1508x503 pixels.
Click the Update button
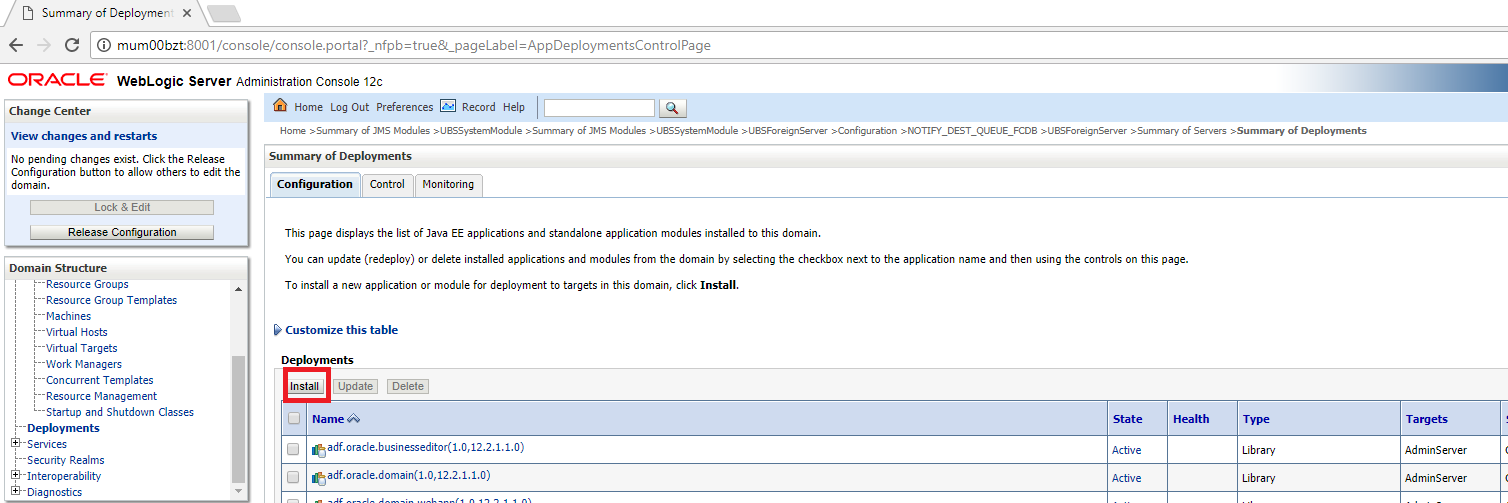tap(355, 386)
